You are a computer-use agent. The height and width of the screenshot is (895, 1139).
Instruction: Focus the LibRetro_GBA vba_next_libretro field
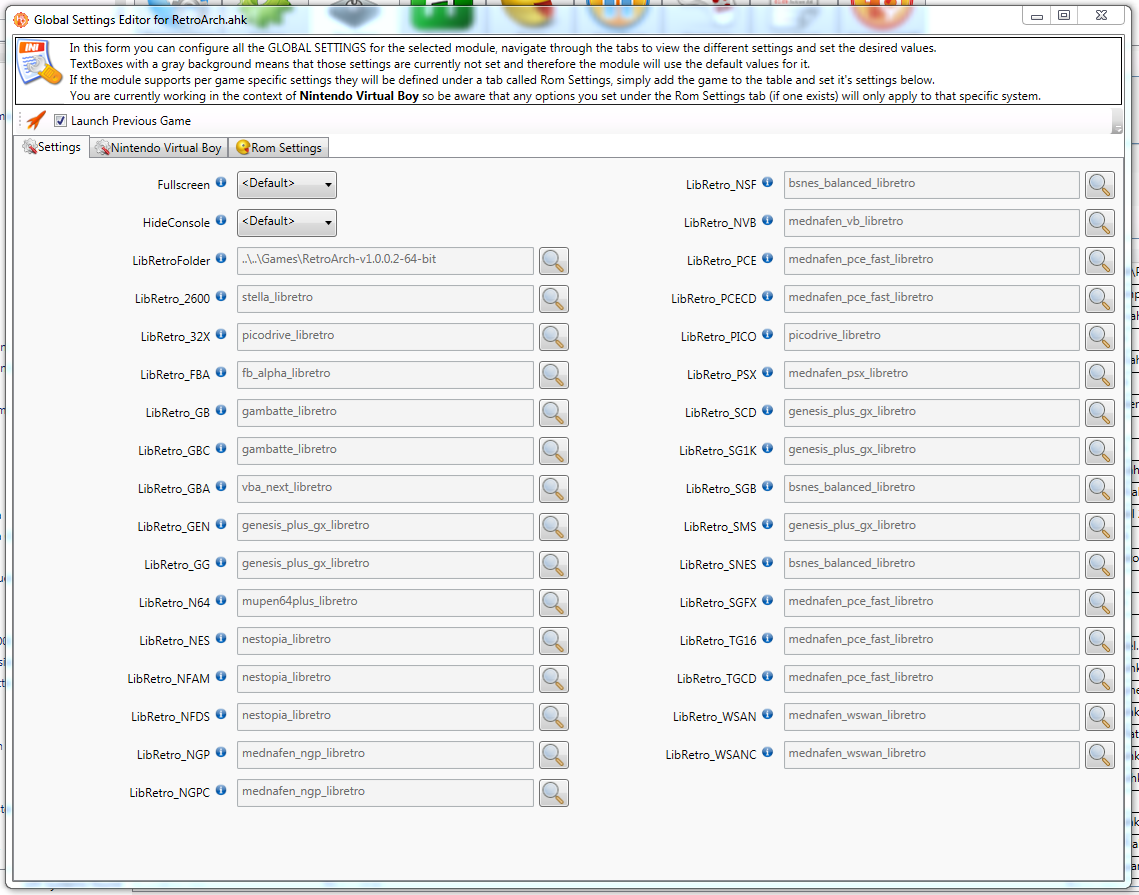point(385,489)
